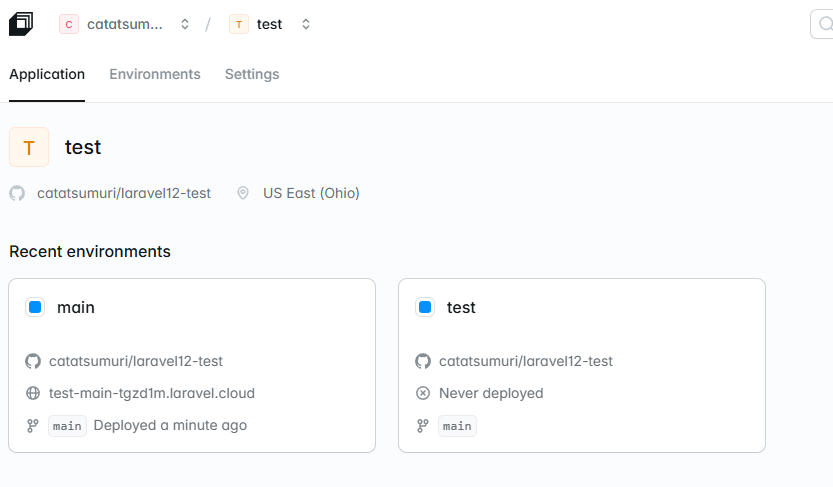Open the catatsumuri/laravel12-test repository header link
833x487 pixels.
click(124, 193)
